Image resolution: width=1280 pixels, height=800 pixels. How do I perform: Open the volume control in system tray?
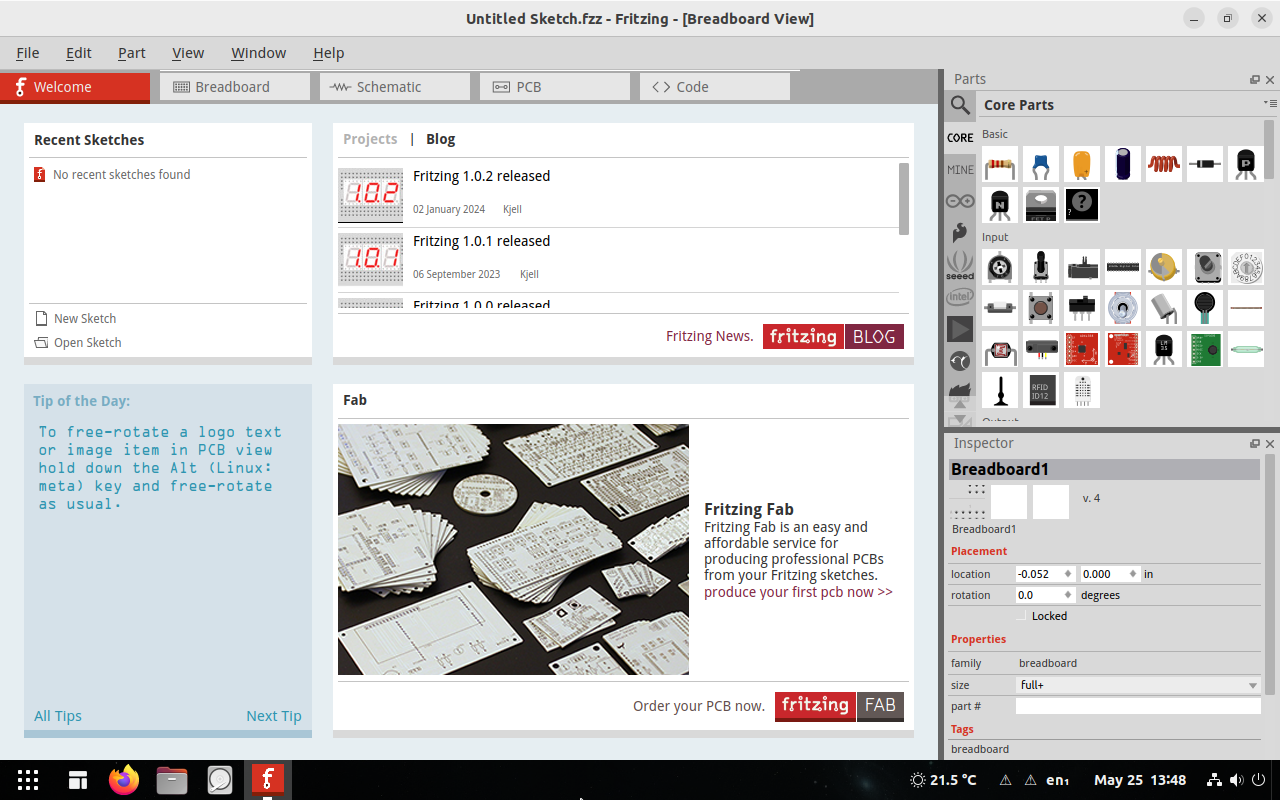pyautogui.click(x=1237, y=780)
